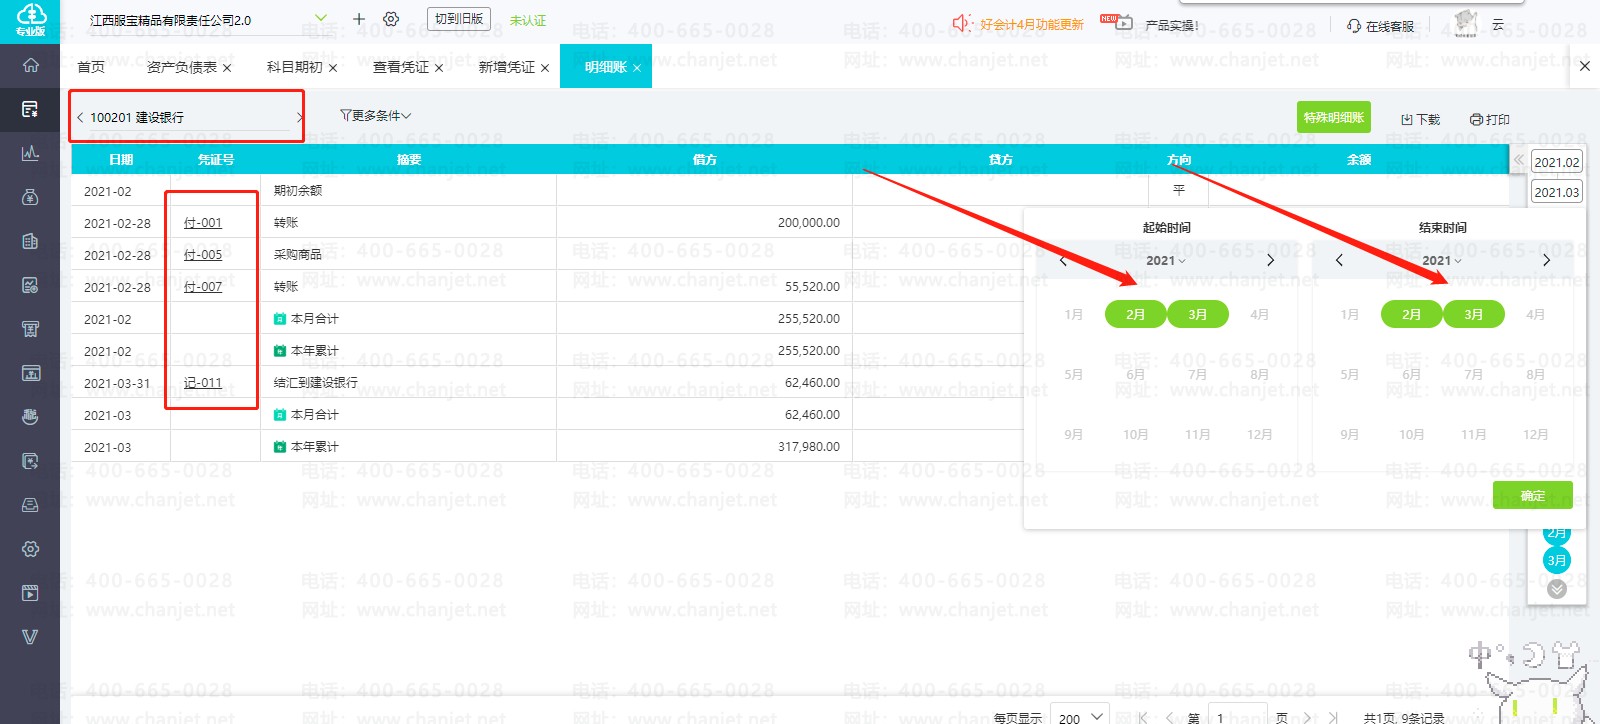Image resolution: width=1600 pixels, height=724 pixels.
Task: Open the video play icon in sidebar
Action: pos(30,593)
